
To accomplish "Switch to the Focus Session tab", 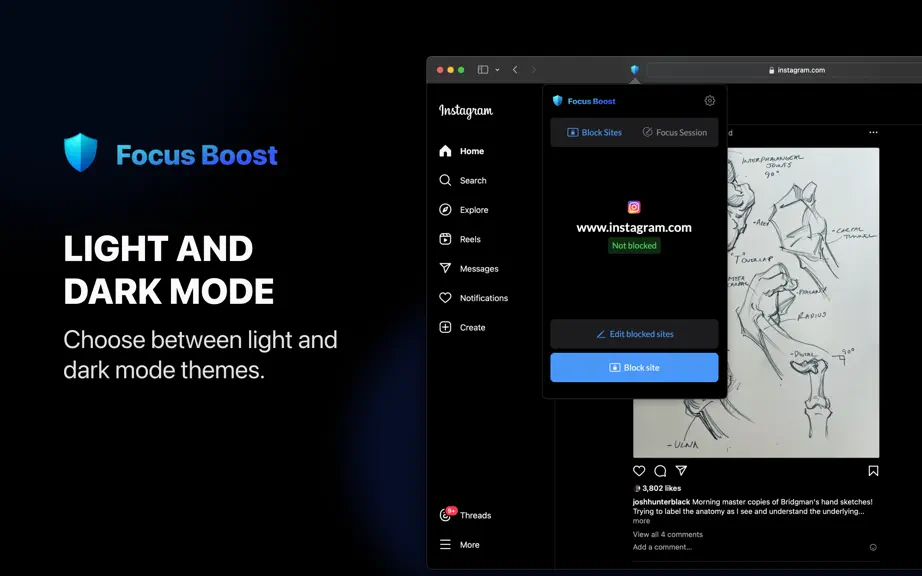I will coord(674,132).
